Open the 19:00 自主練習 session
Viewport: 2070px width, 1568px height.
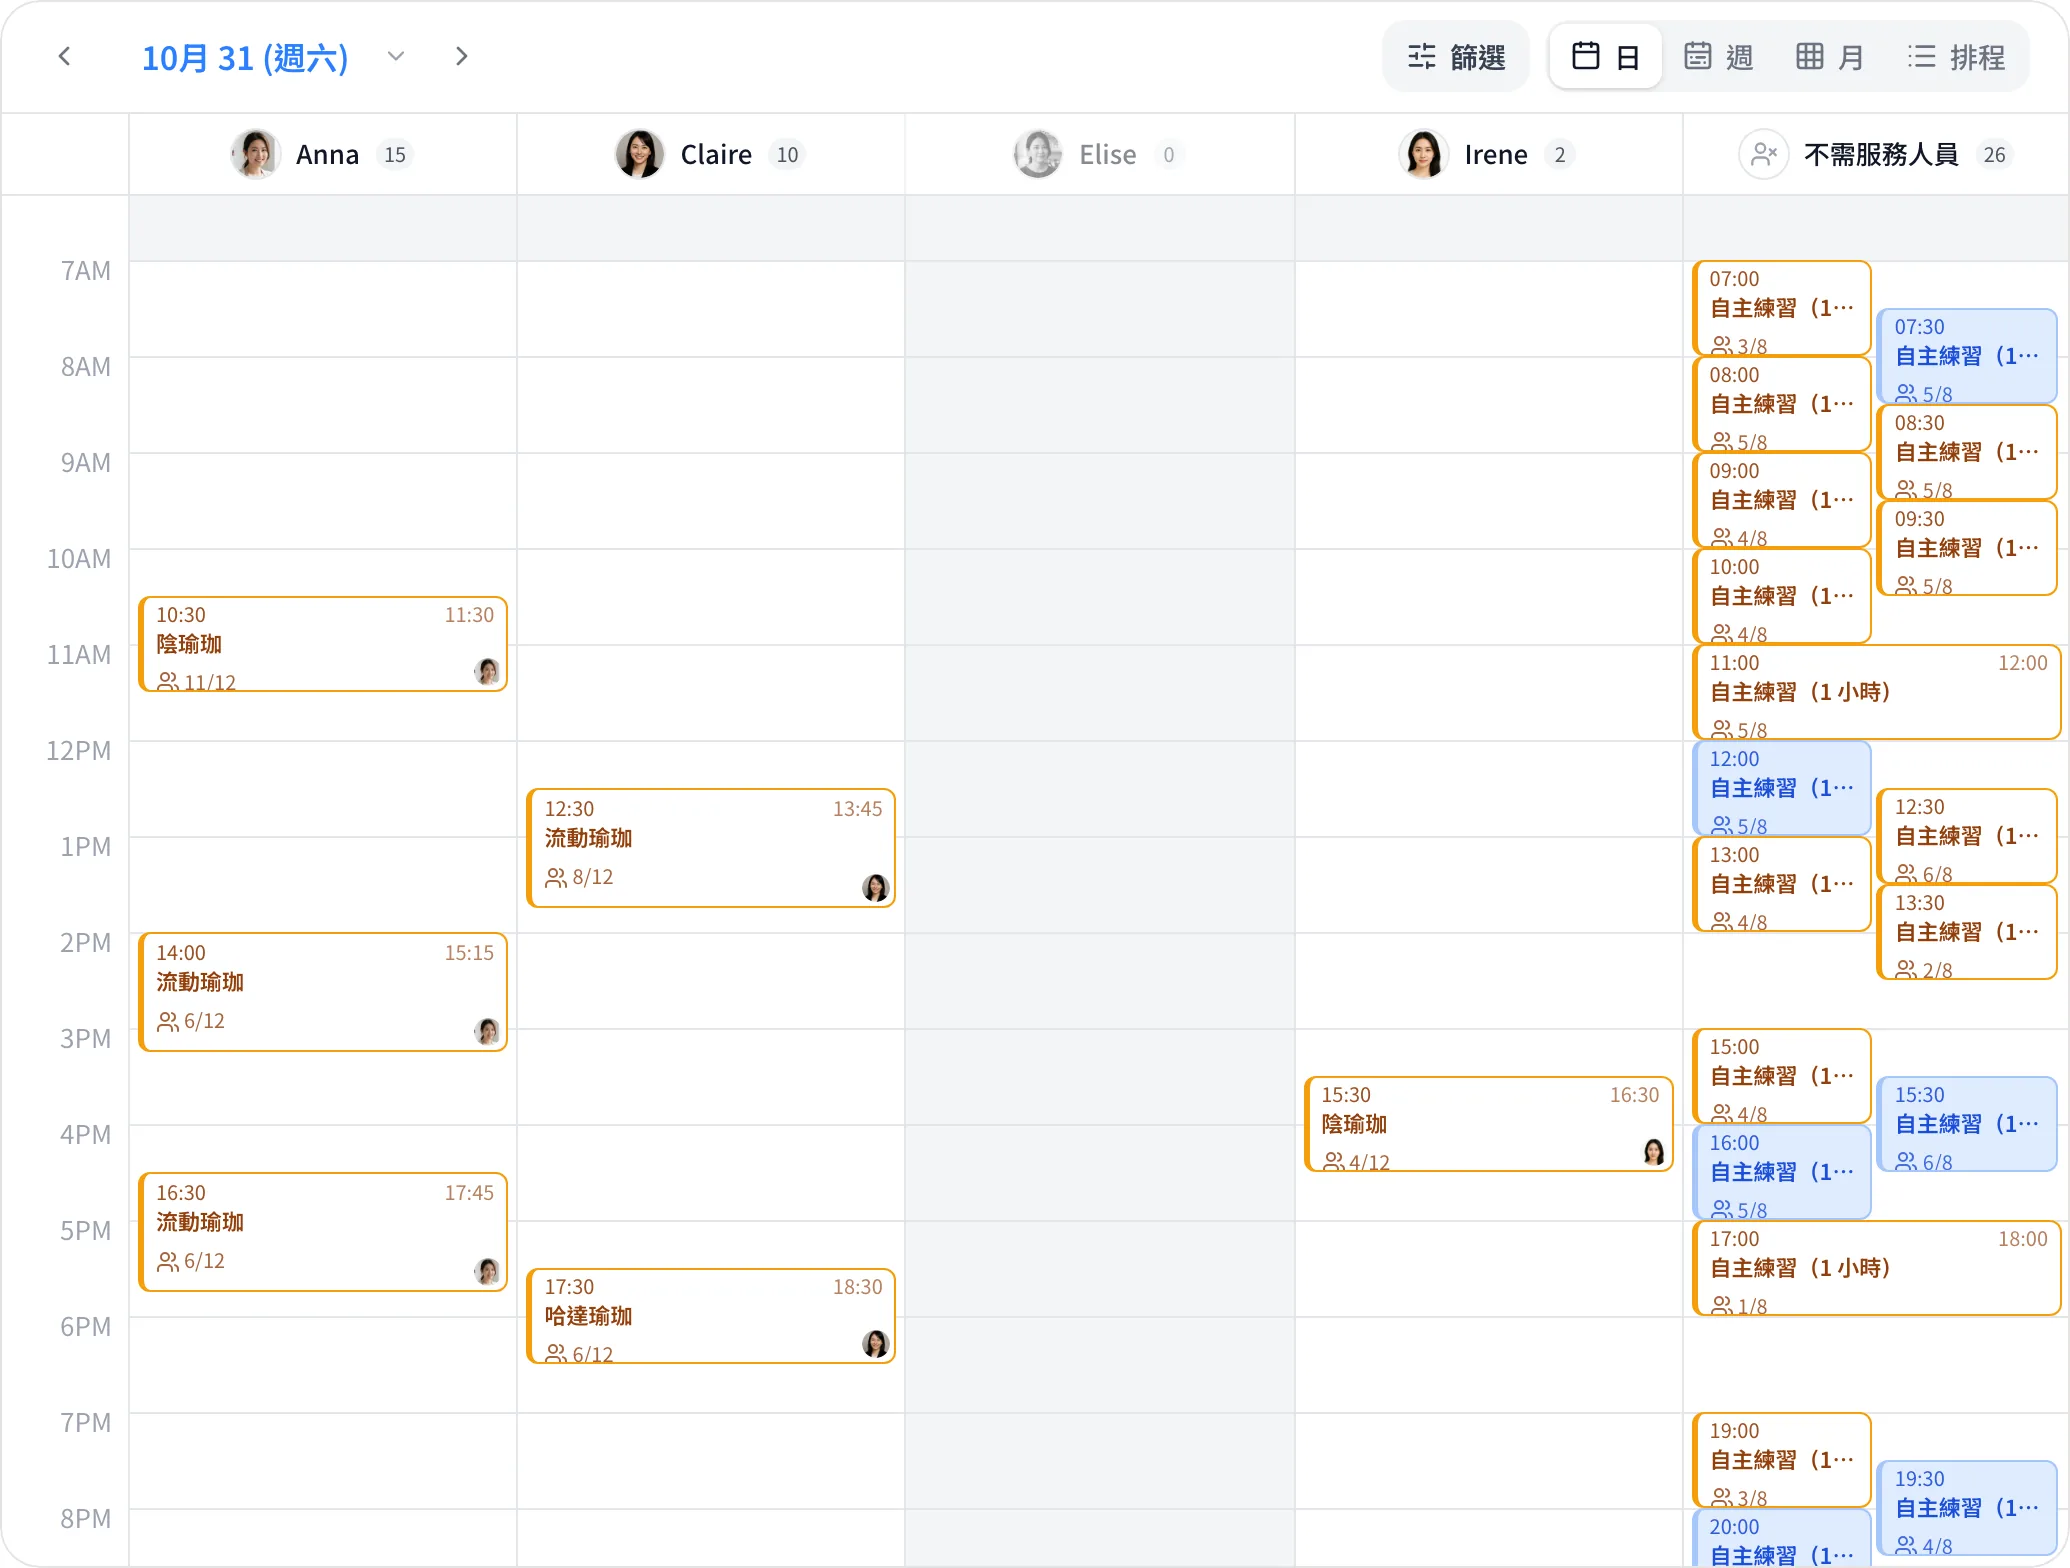pyautogui.click(x=1782, y=1460)
